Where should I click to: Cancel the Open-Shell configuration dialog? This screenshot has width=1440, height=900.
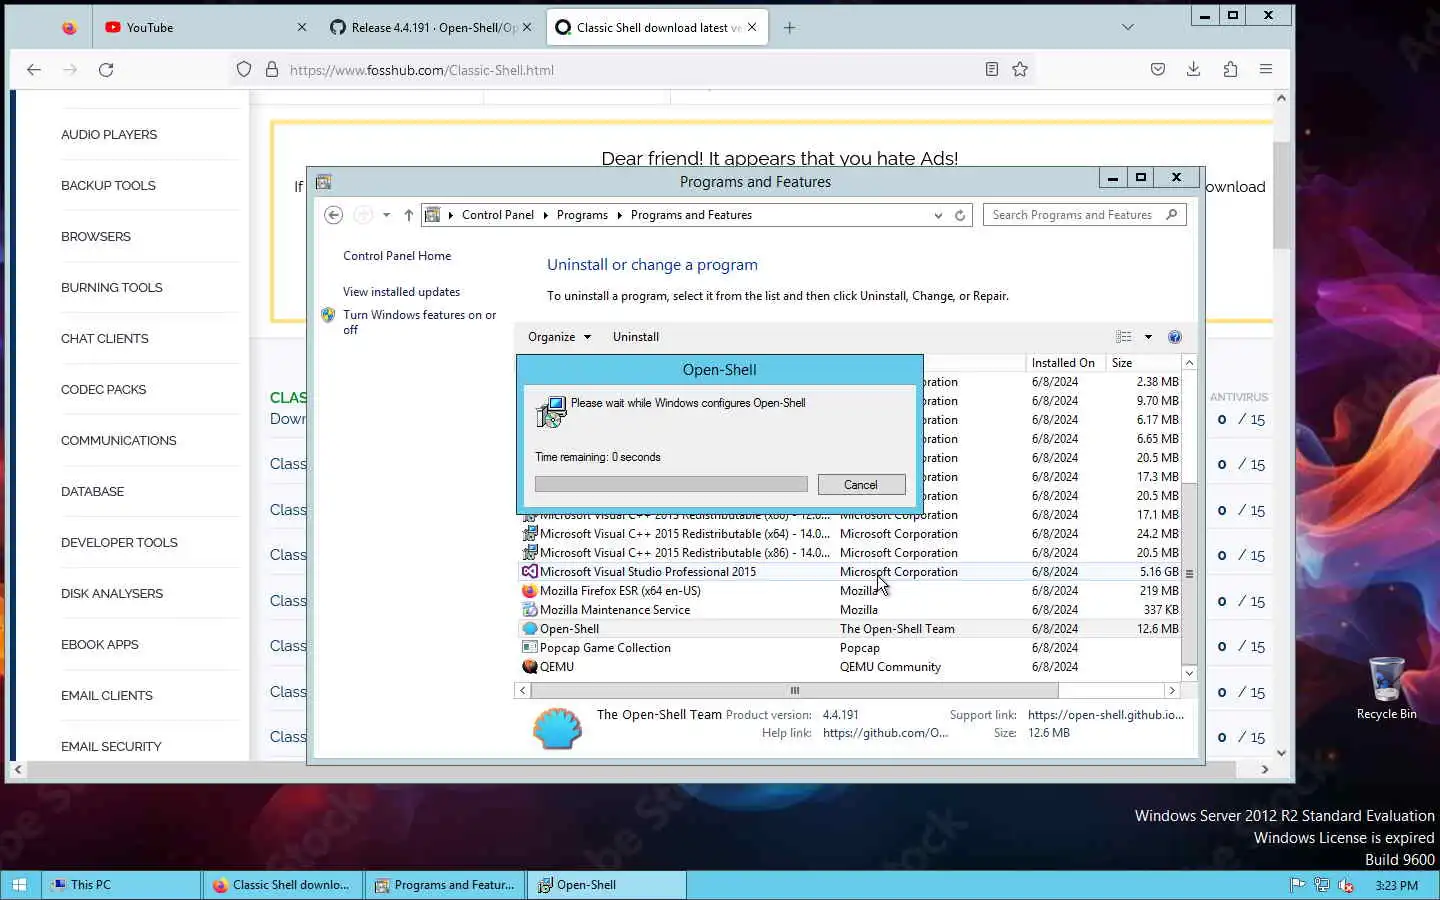pos(861,485)
